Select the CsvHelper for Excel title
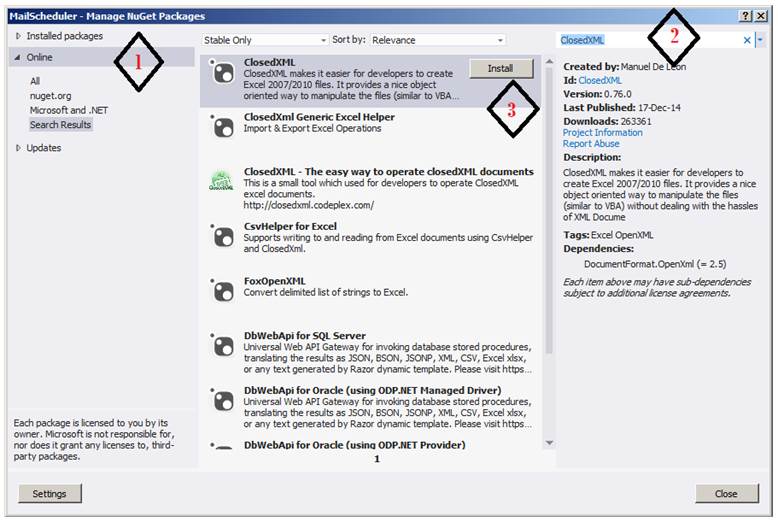 (290, 226)
